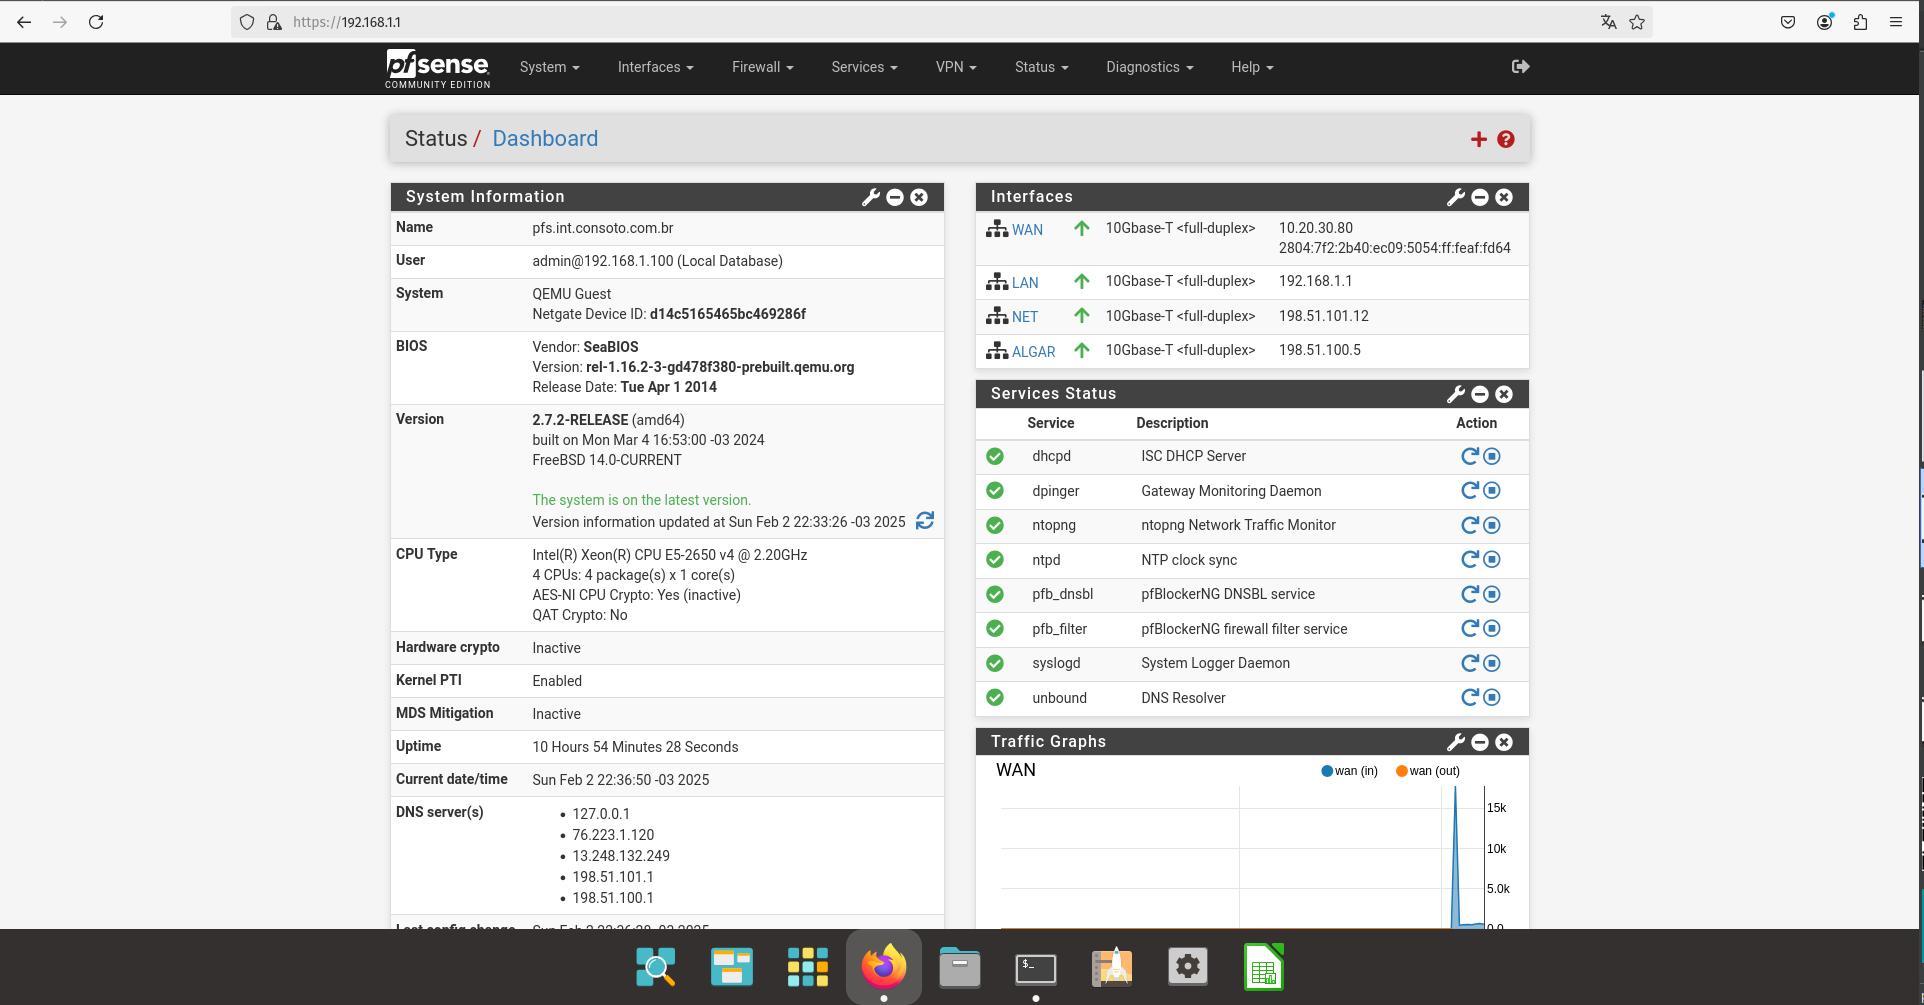
Task: Click the pfSense logo
Action: [x=438, y=68]
